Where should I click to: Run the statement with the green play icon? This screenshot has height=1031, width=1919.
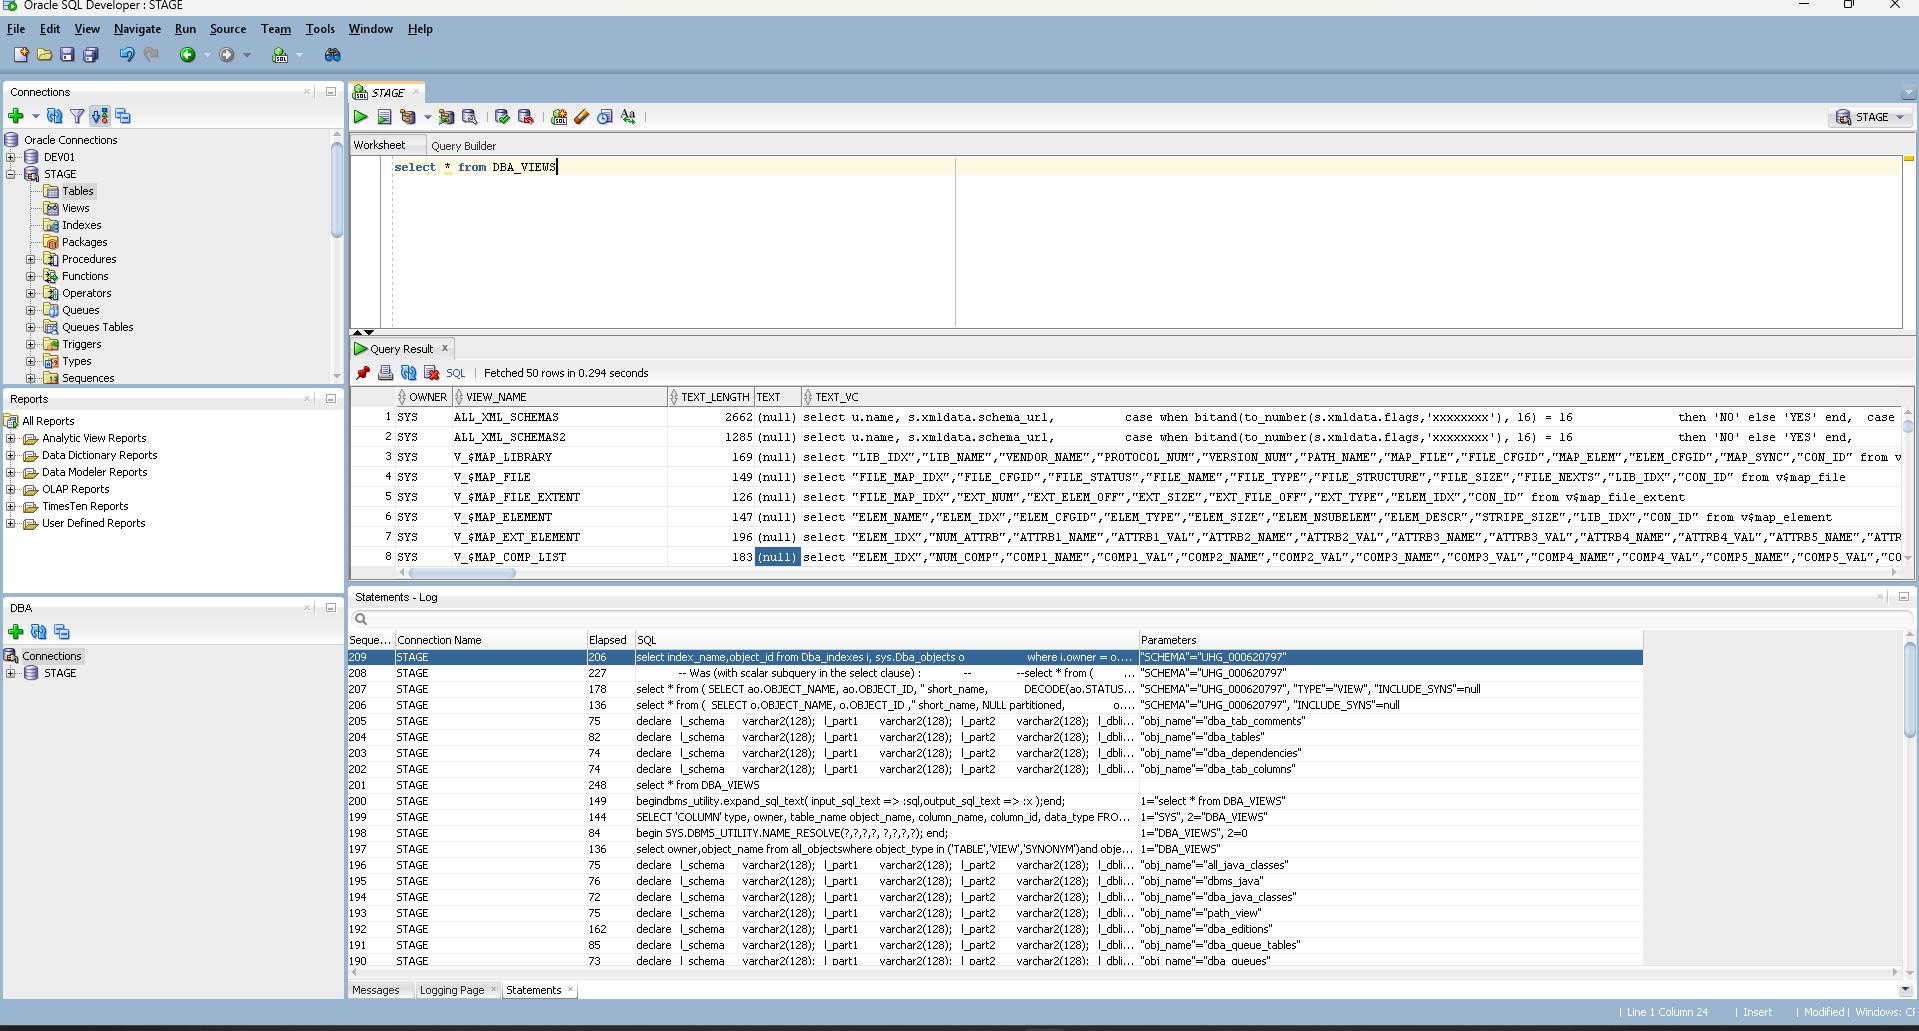(x=361, y=117)
